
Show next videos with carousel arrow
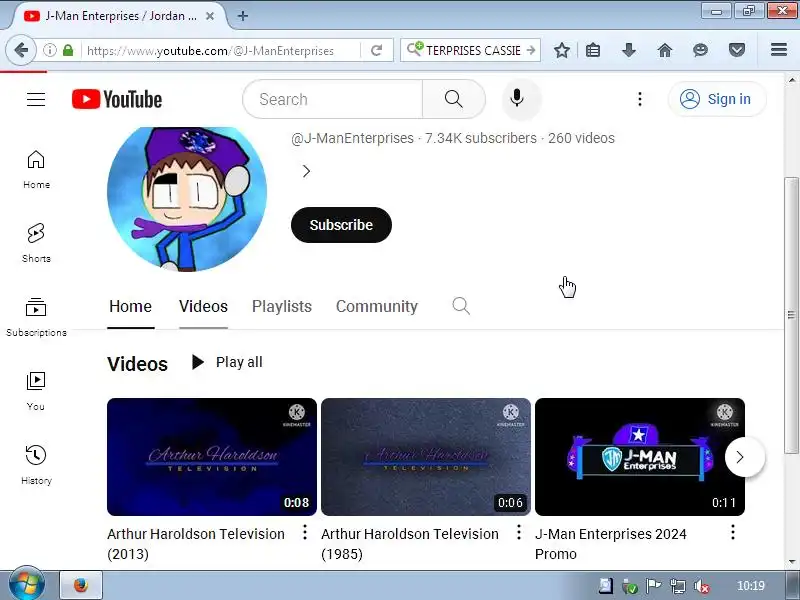[x=744, y=457]
